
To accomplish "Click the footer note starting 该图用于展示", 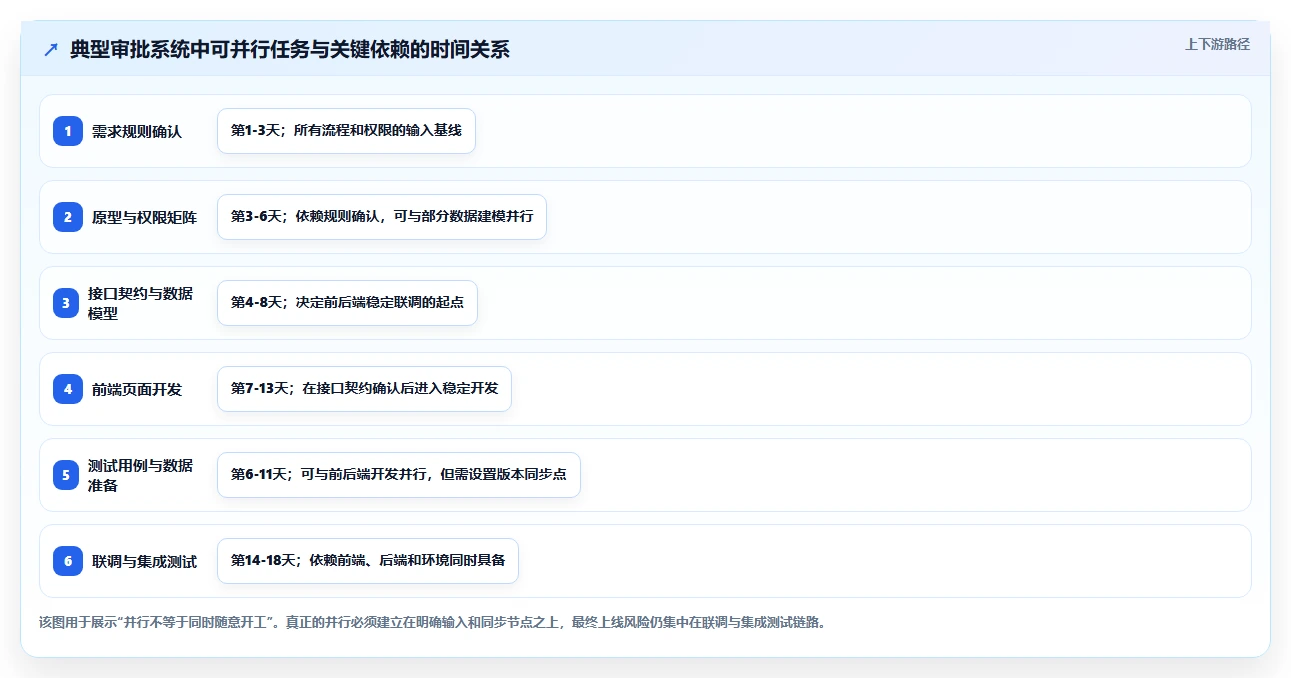I will click(x=432, y=622).
